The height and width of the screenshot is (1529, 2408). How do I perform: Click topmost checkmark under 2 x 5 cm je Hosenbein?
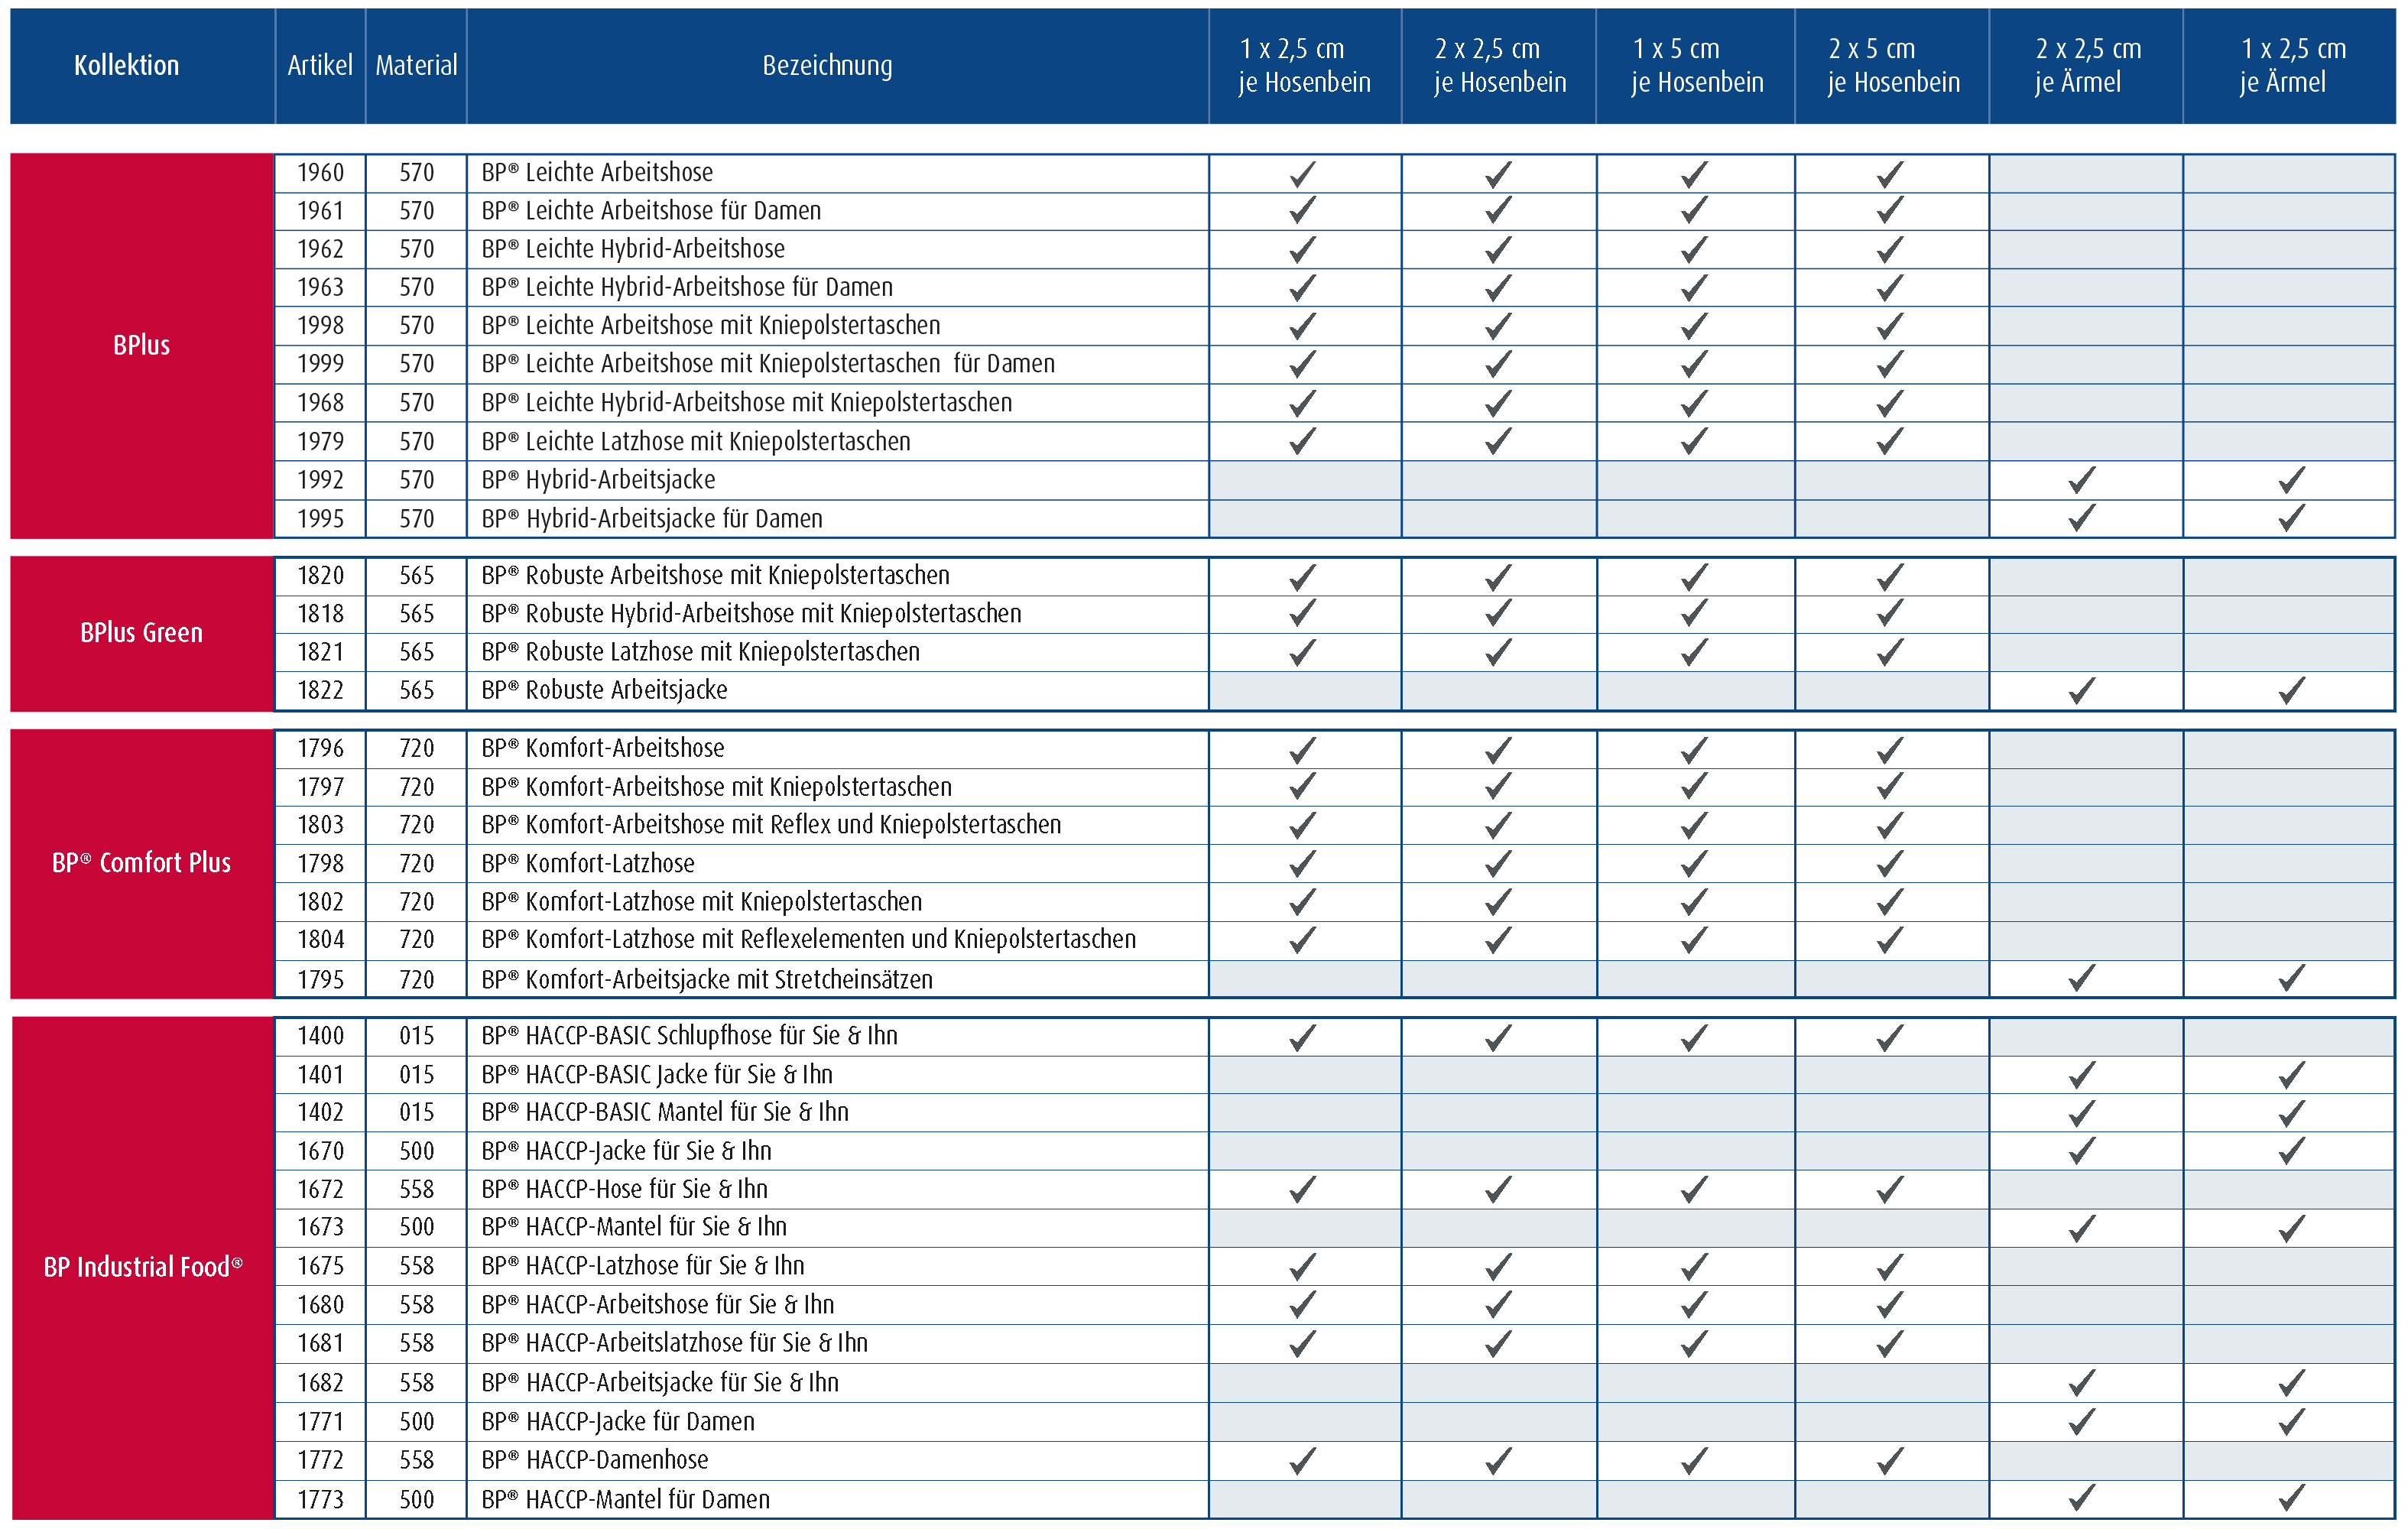pos(1886,173)
